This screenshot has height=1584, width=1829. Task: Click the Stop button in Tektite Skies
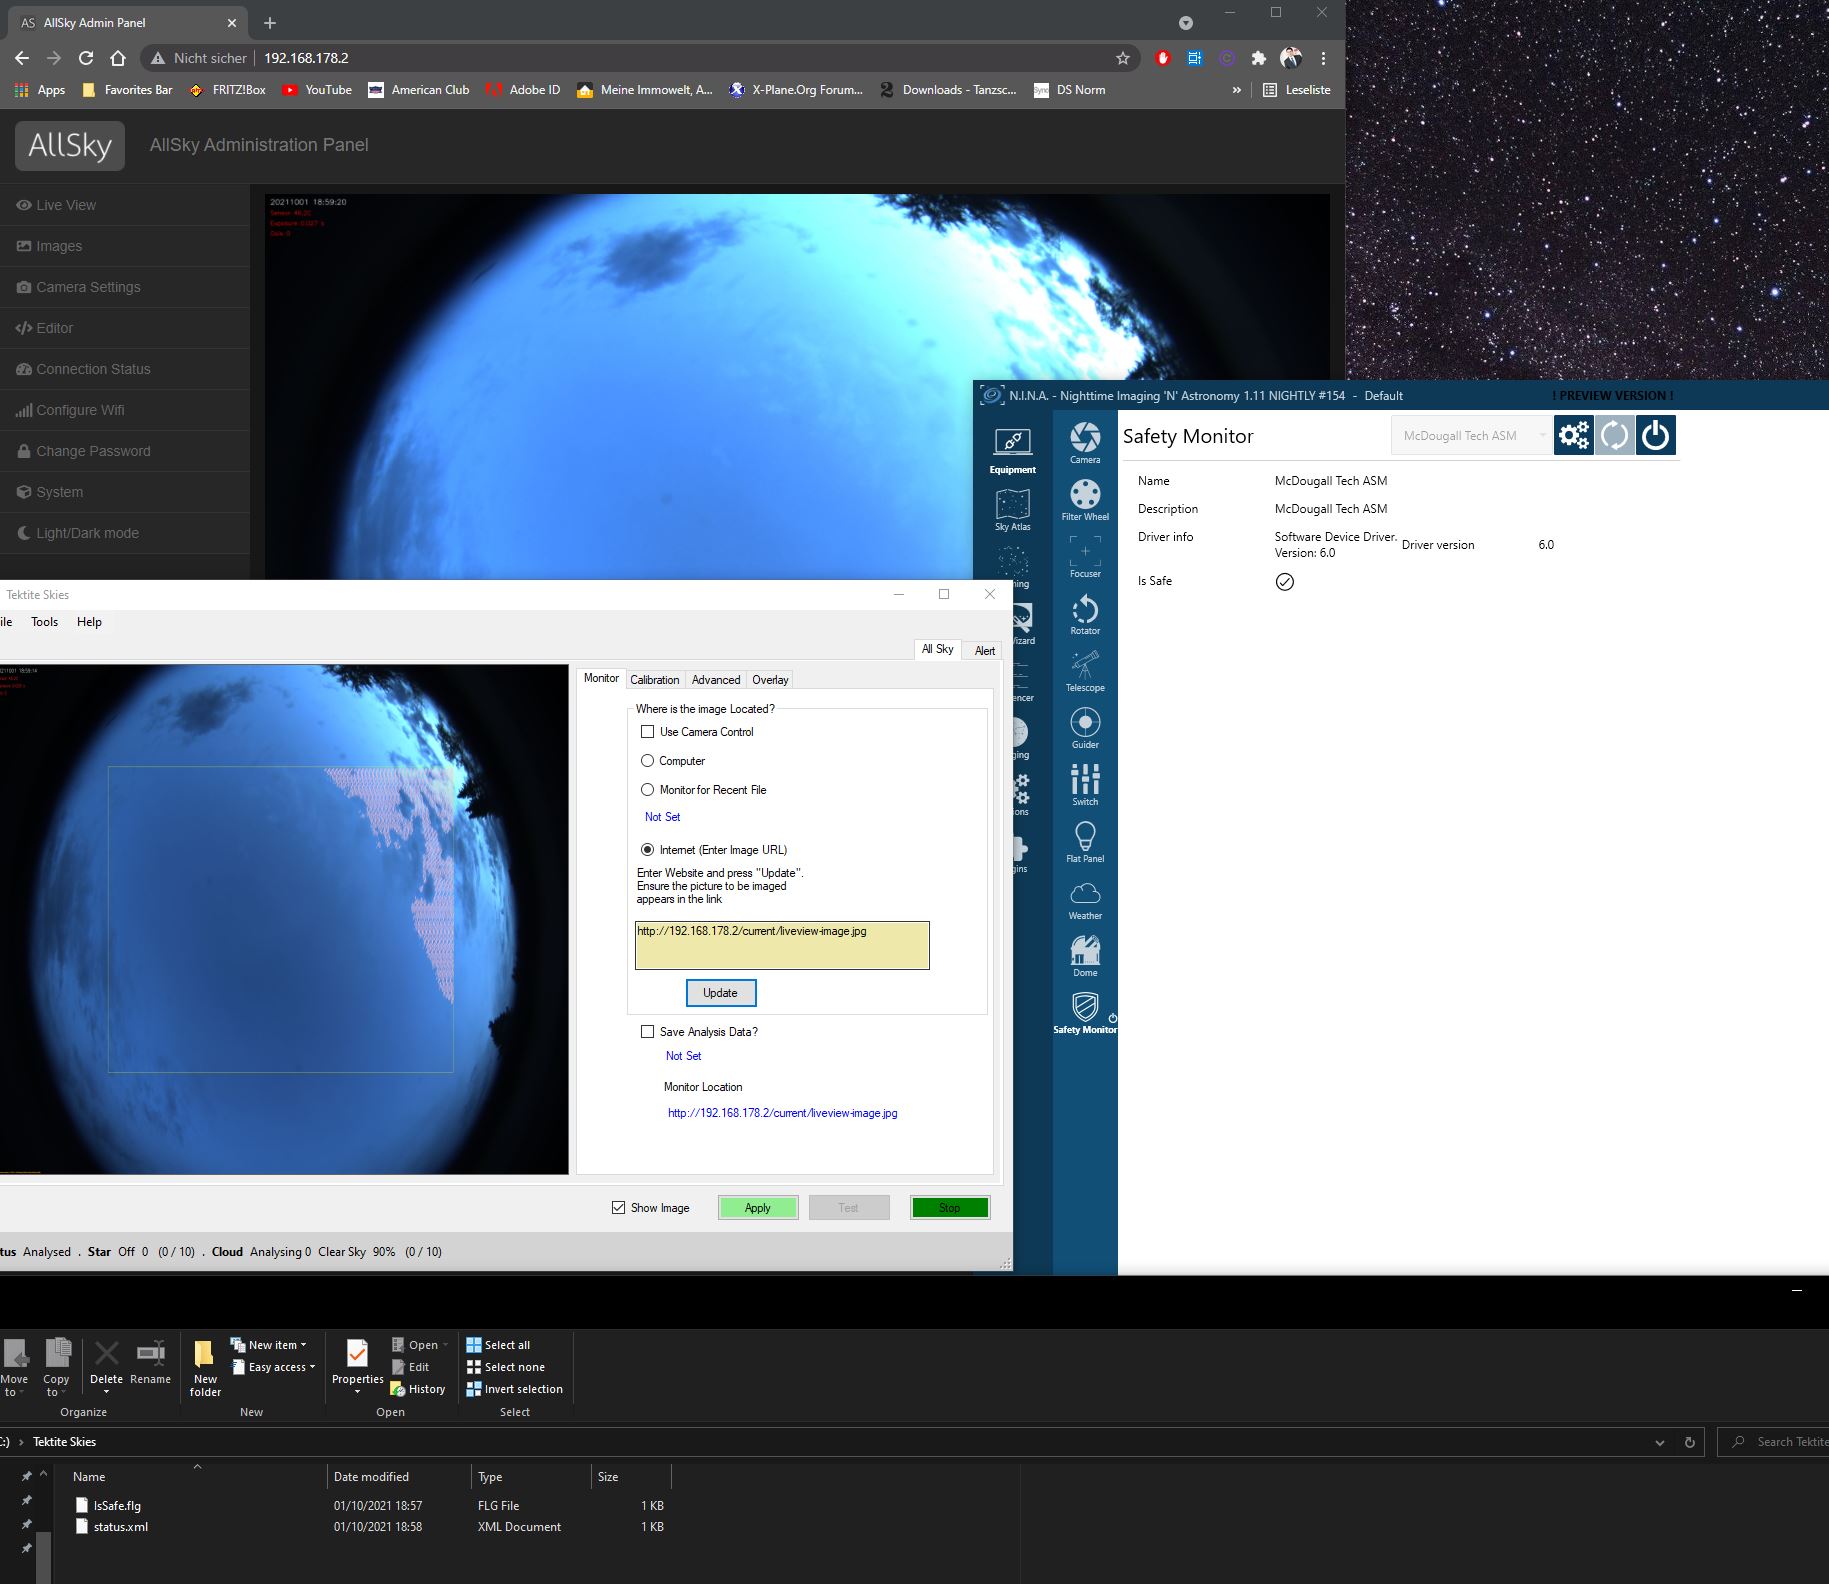[950, 1208]
